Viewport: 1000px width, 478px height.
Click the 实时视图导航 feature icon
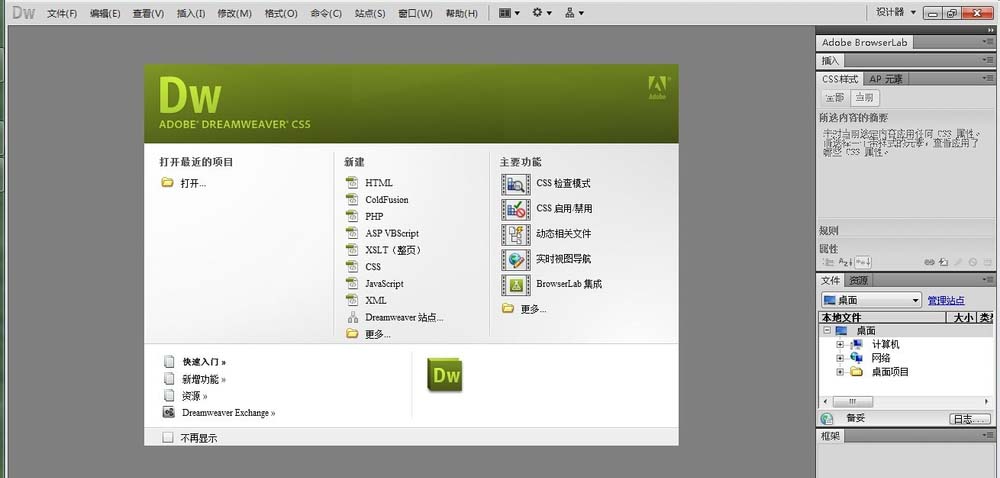click(515, 259)
